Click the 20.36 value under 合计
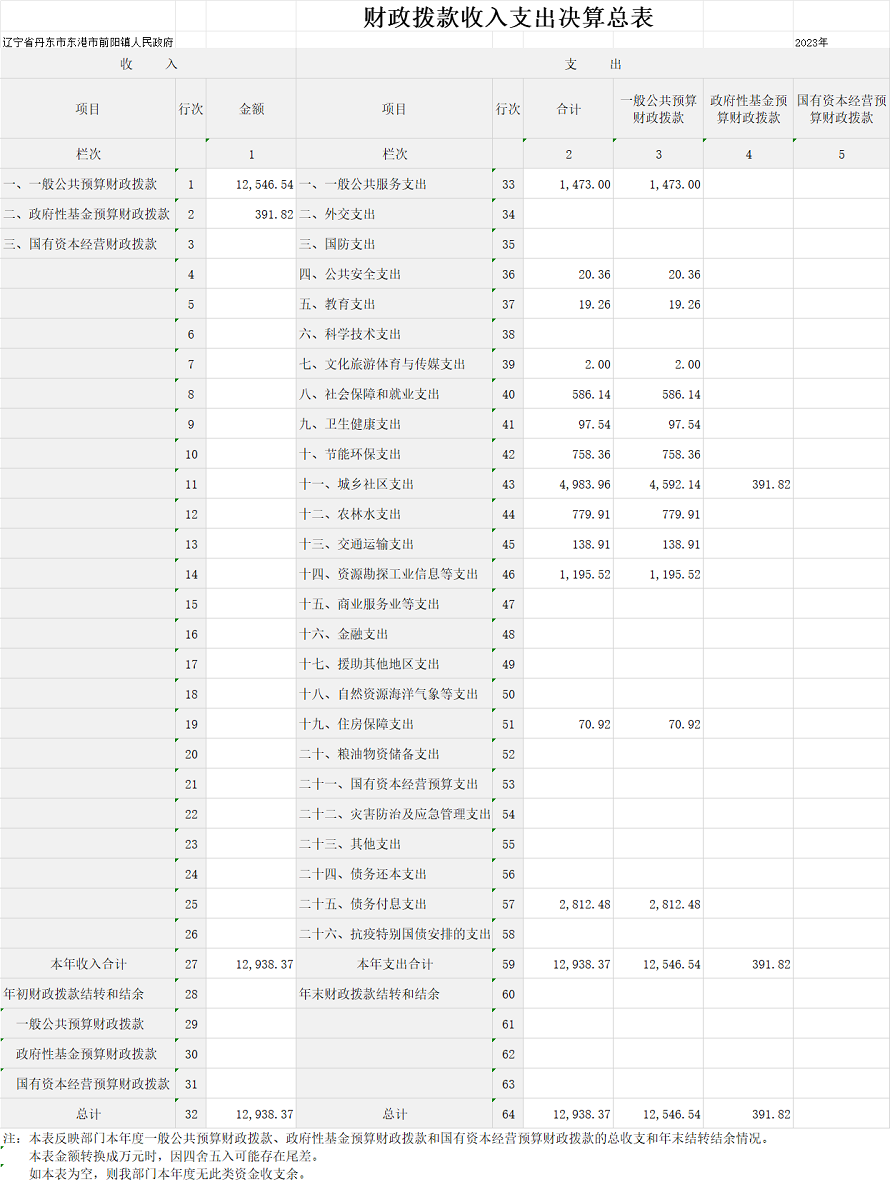890x1182 pixels. coord(595,274)
